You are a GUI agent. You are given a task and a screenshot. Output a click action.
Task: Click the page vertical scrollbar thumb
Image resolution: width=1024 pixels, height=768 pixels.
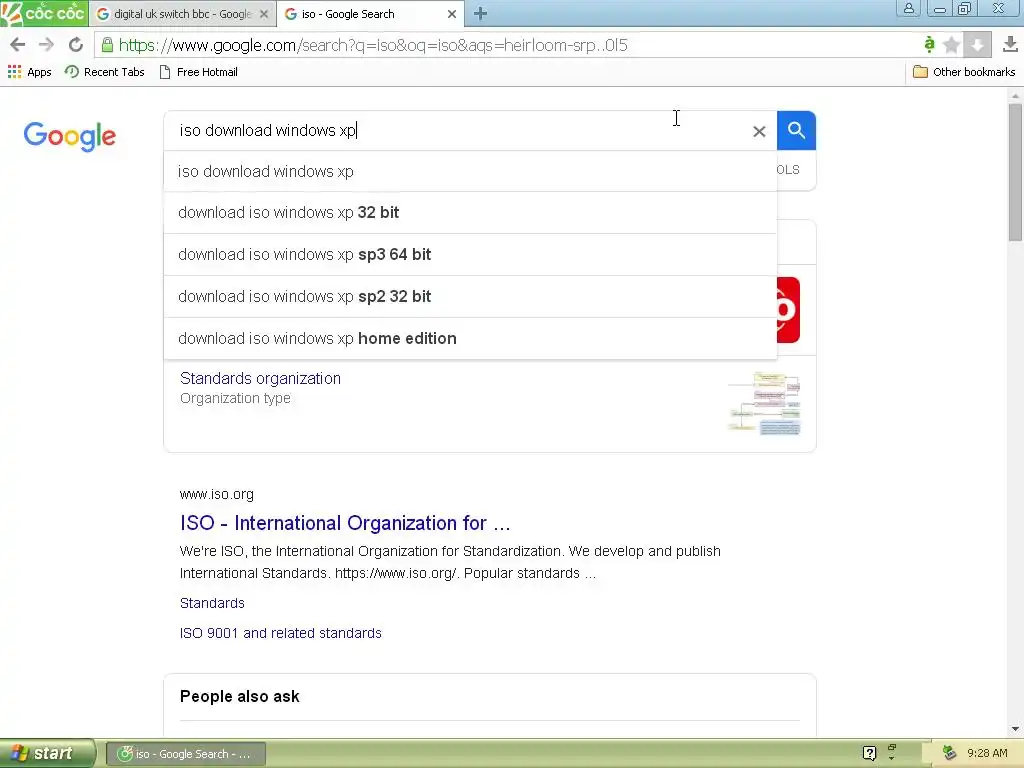click(1015, 171)
